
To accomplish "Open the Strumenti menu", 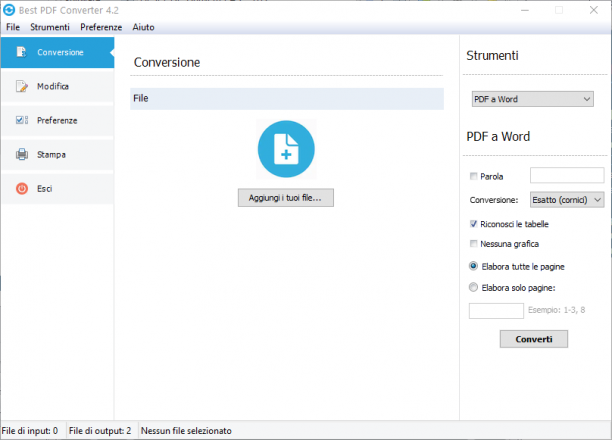I will [x=50, y=27].
